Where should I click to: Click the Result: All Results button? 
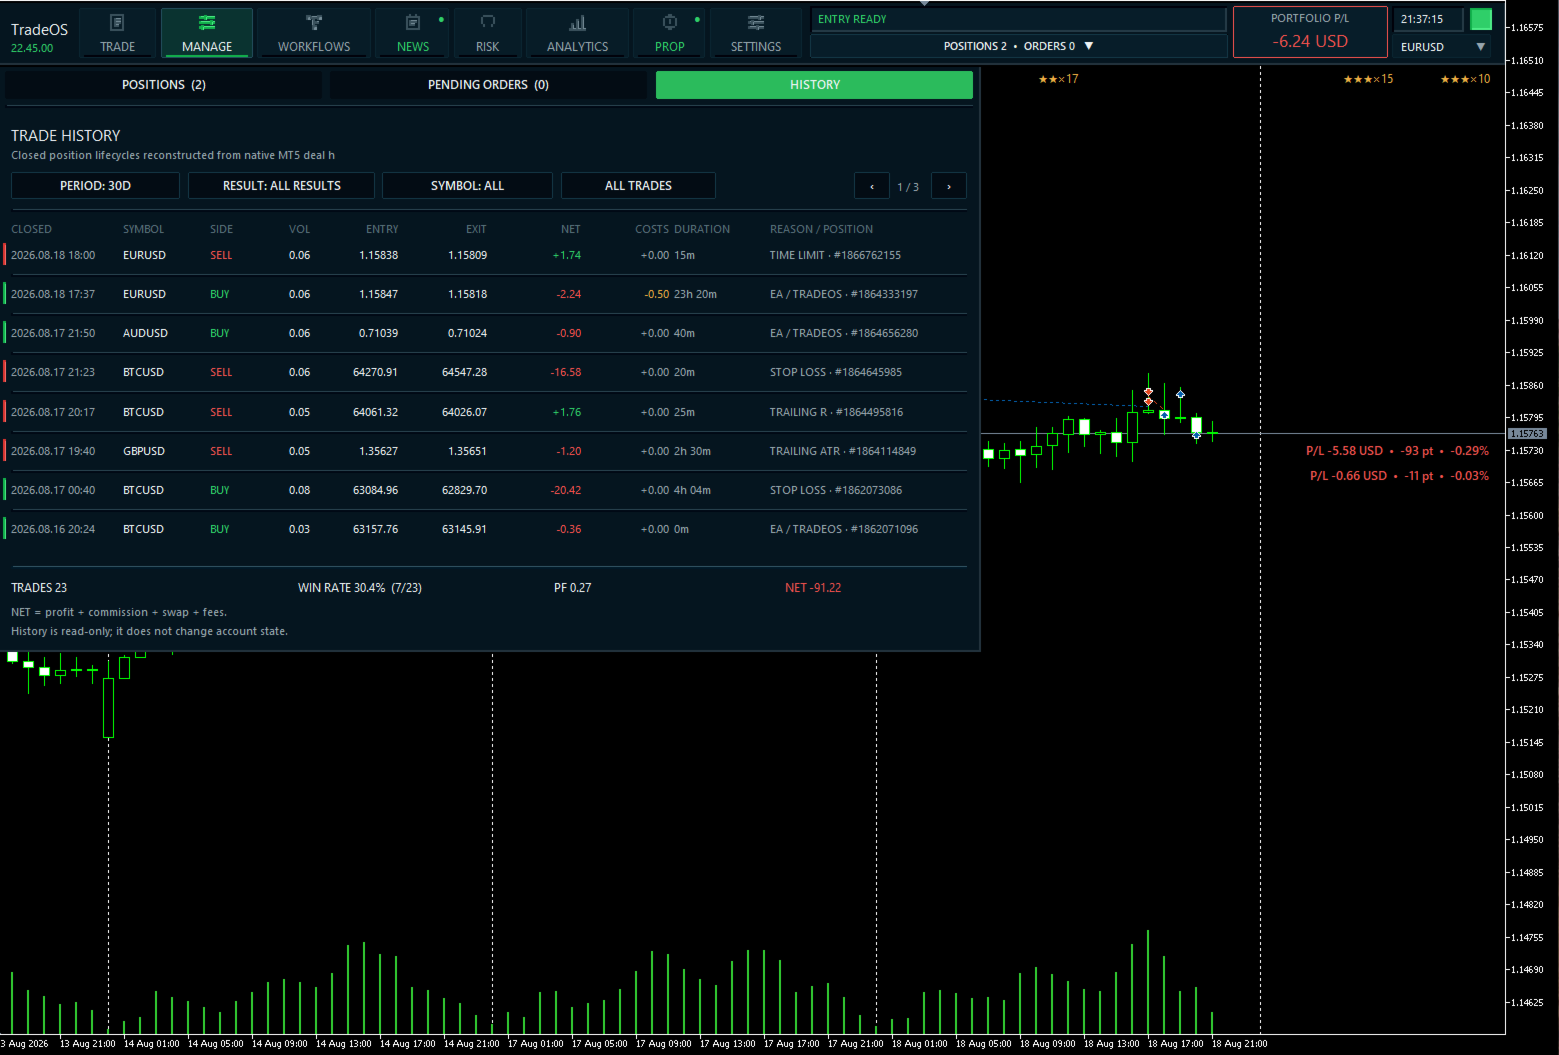282,186
